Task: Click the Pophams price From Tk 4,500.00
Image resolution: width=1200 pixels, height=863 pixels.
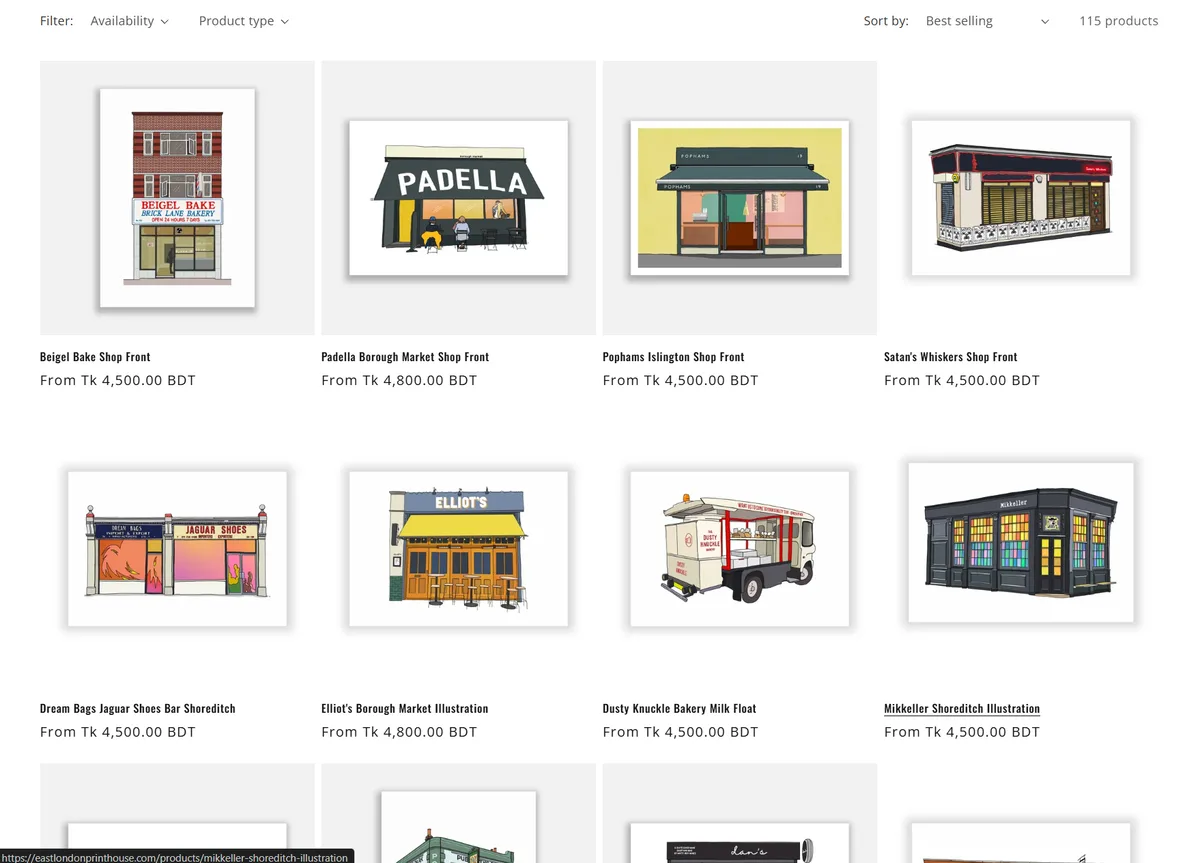Action: 681,380
